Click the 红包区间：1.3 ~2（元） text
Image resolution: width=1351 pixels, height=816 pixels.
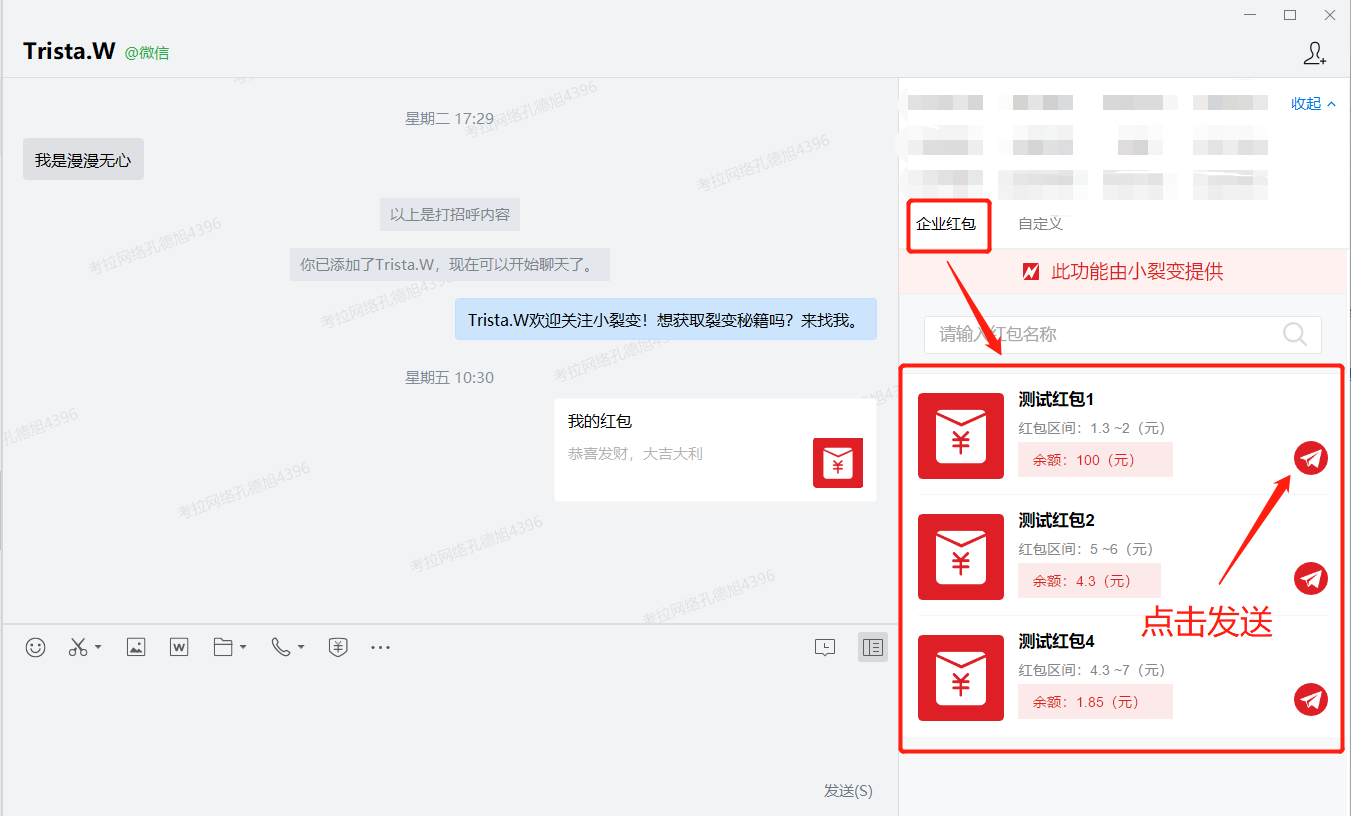click(1092, 428)
